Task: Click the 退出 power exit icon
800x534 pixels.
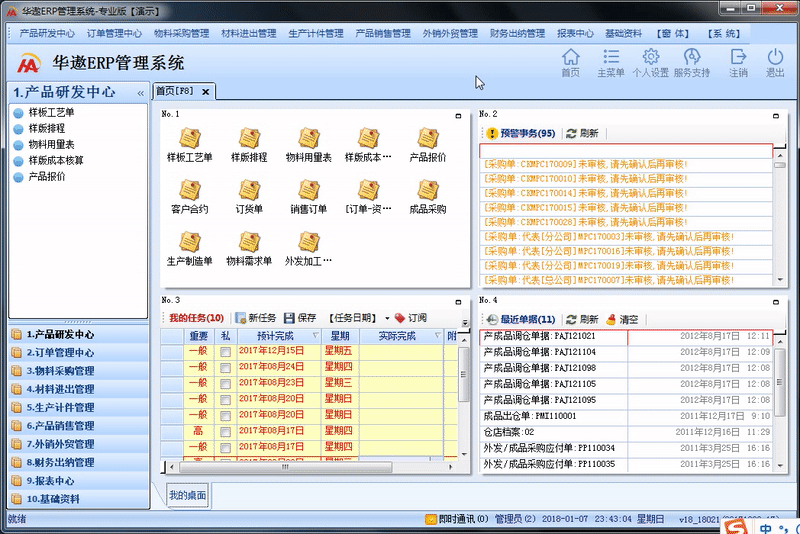Action: [x=775, y=63]
